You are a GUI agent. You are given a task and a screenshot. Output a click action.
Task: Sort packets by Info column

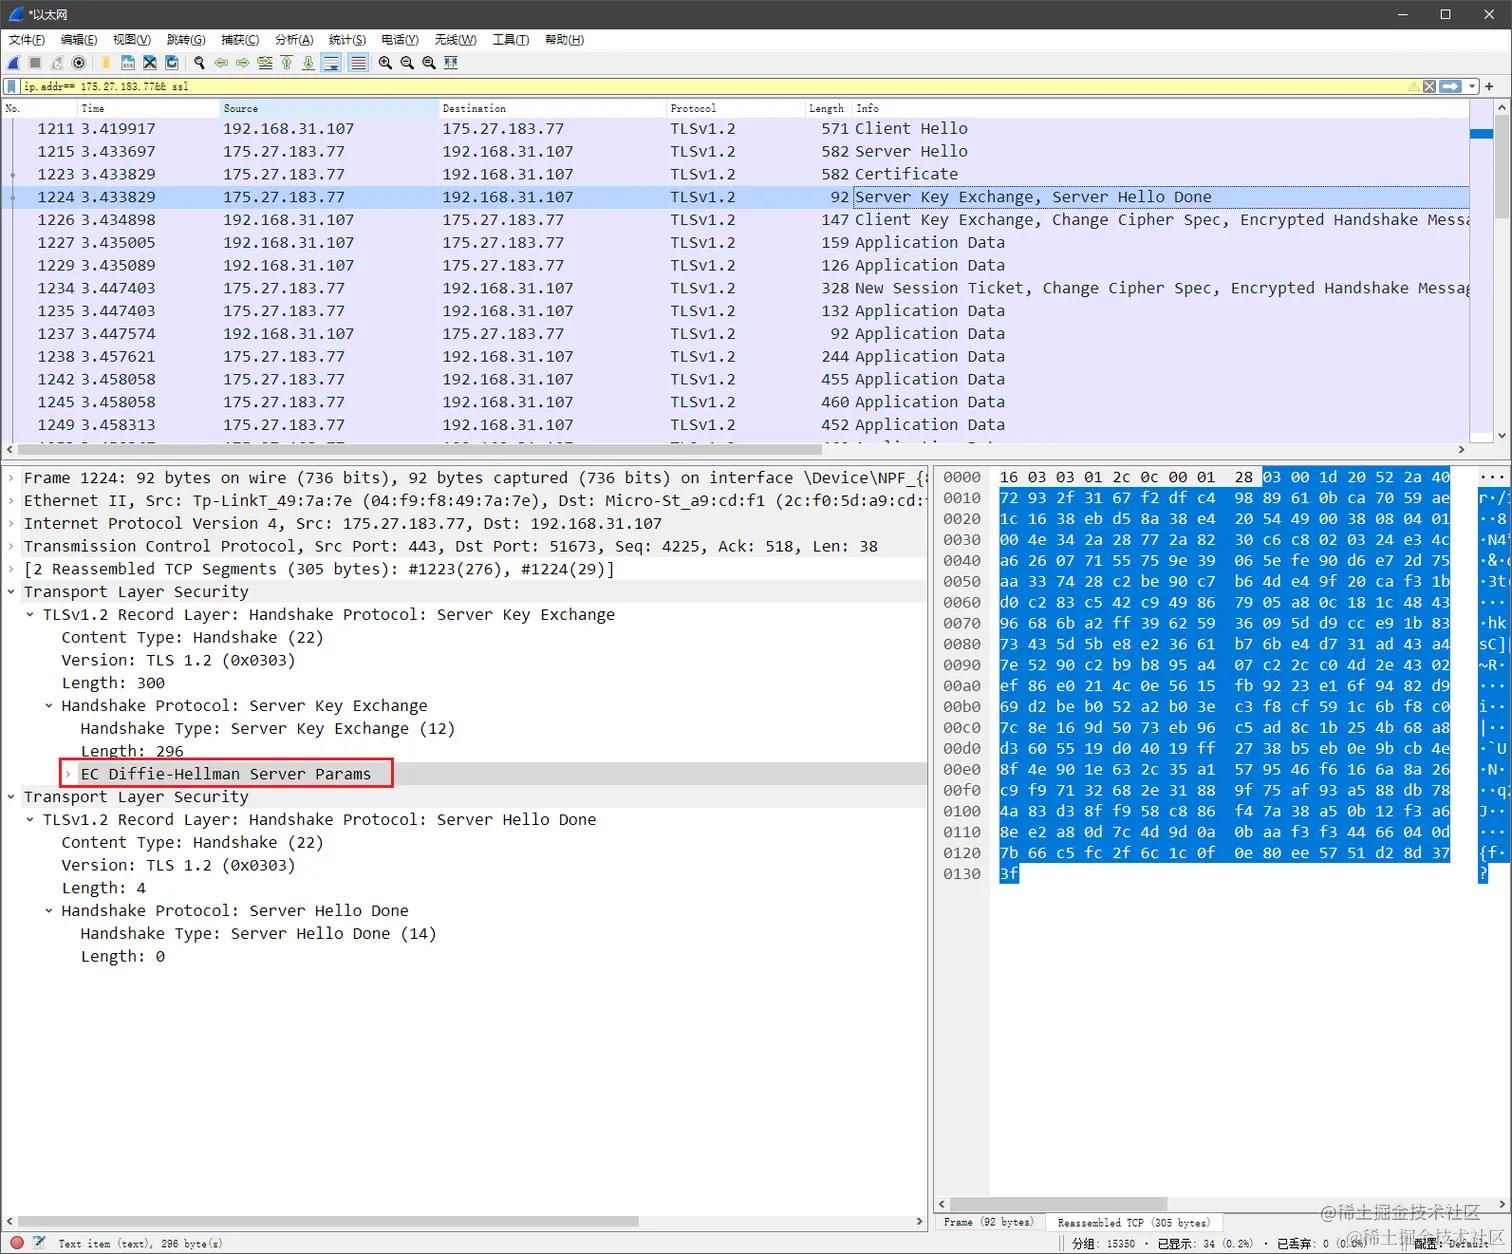point(1160,108)
